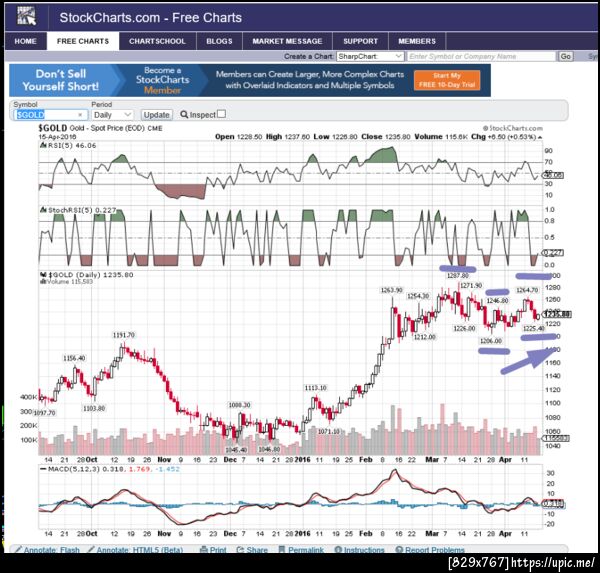This screenshot has width=600, height=573.
Task: Clear the symbol field with the x icon
Action: point(80,115)
